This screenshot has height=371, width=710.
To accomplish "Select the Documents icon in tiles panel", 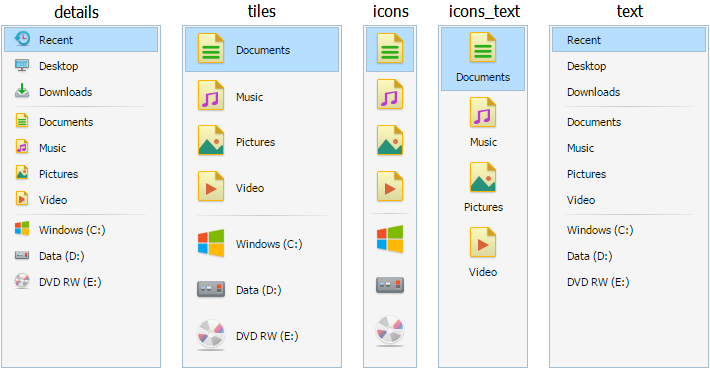I will pos(211,48).
